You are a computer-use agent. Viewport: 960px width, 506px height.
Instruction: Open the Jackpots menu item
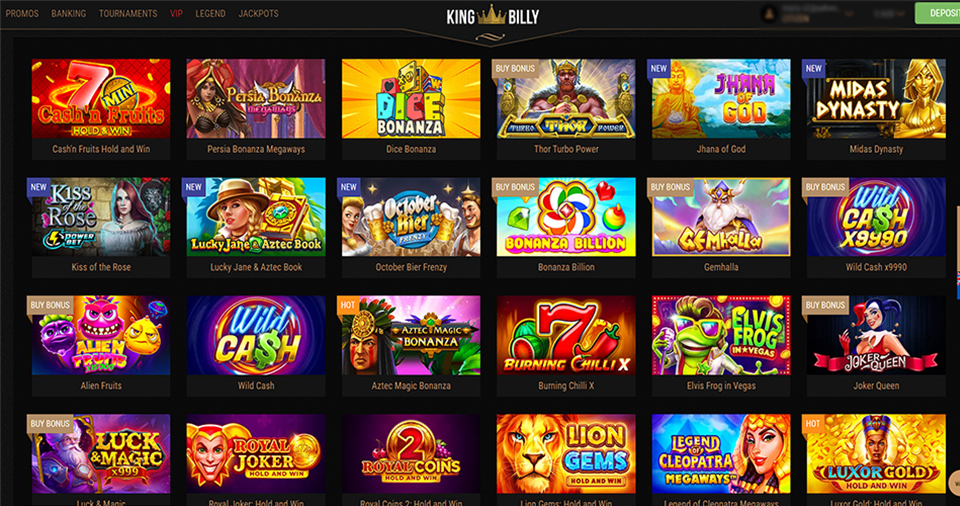click(258, 13)
